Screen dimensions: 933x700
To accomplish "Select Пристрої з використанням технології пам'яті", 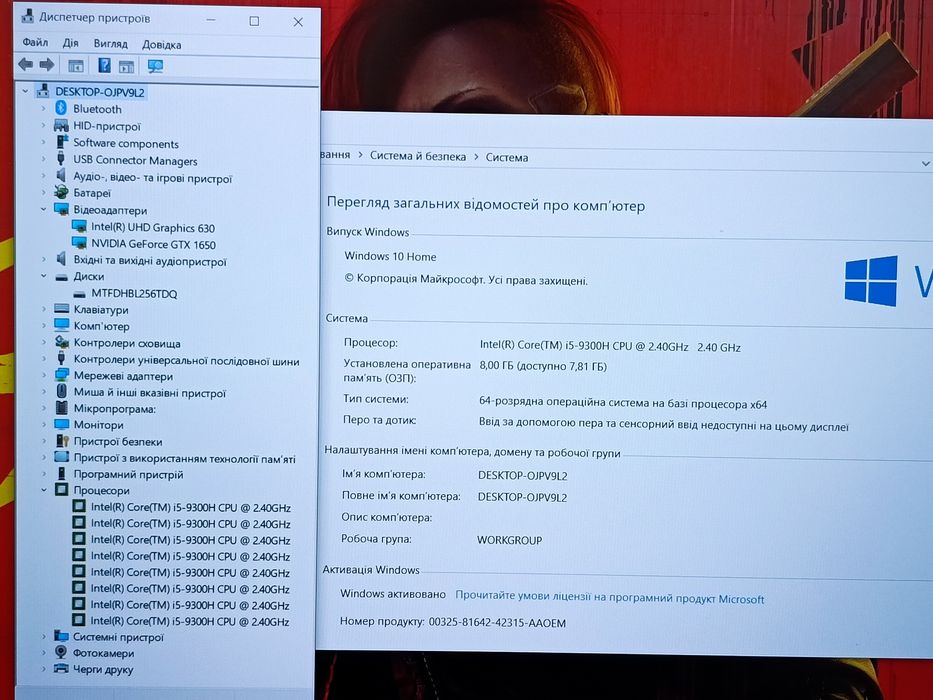I will point(184,458).
